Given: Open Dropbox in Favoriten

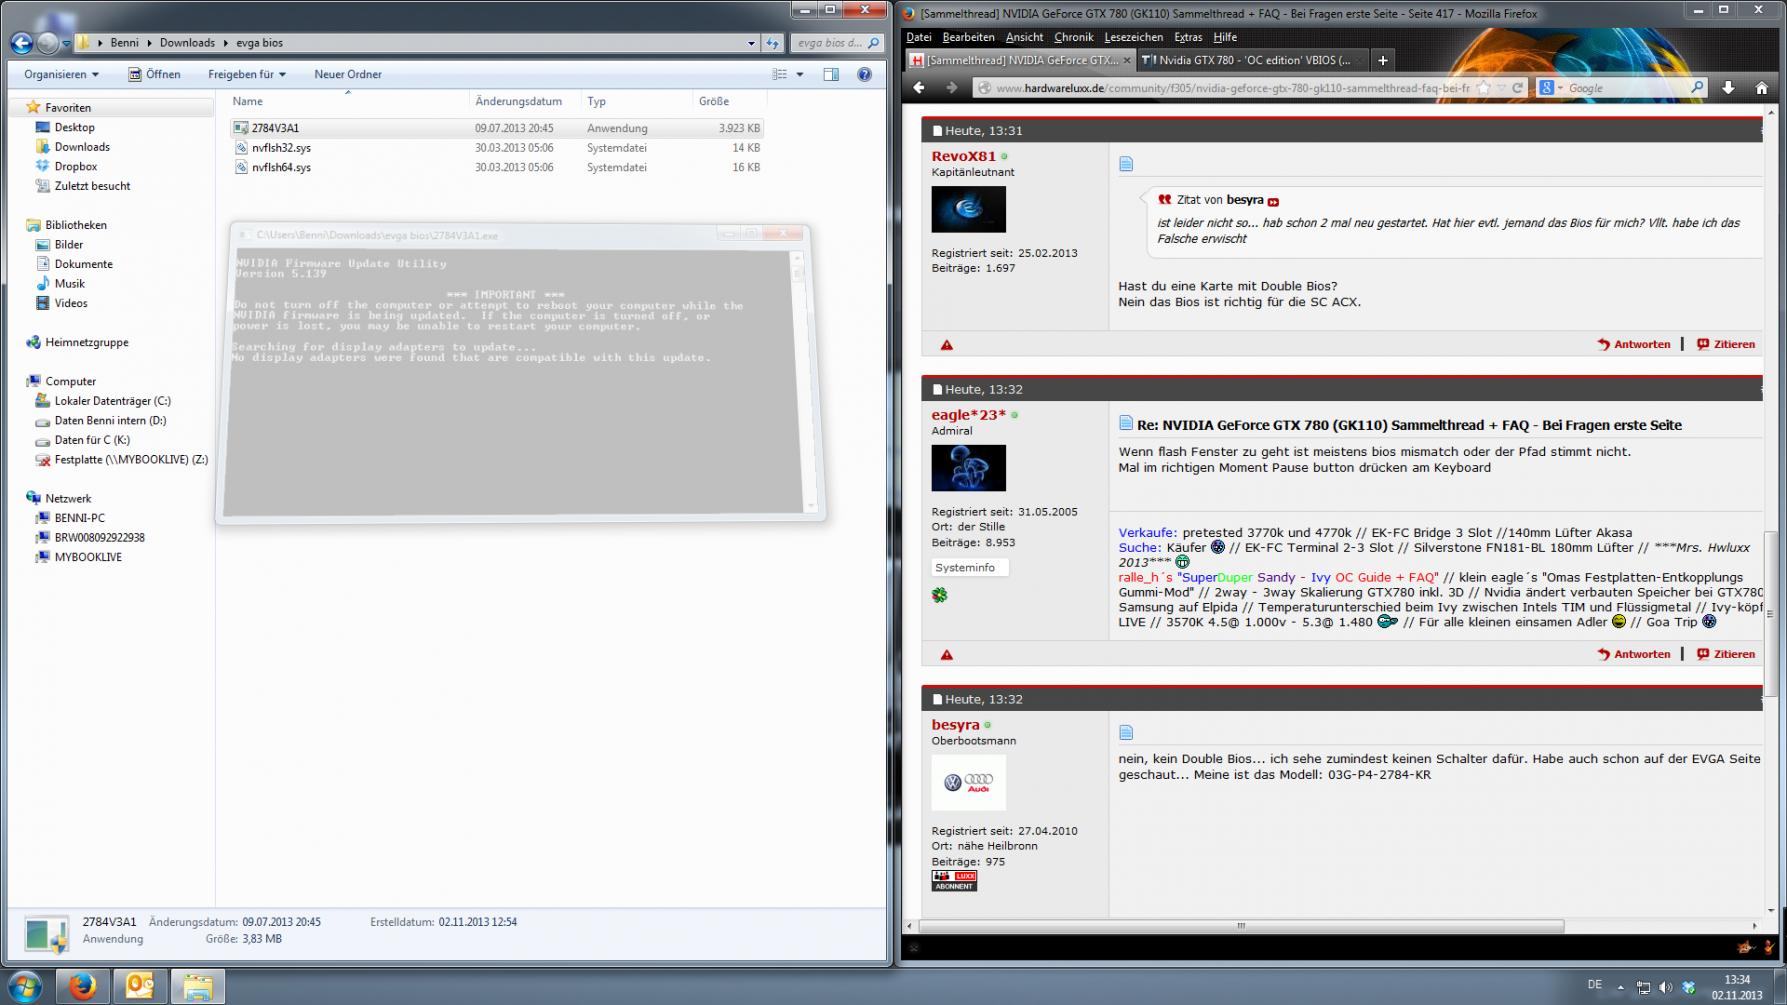Looking at the screenshot, I should point(75,166).
